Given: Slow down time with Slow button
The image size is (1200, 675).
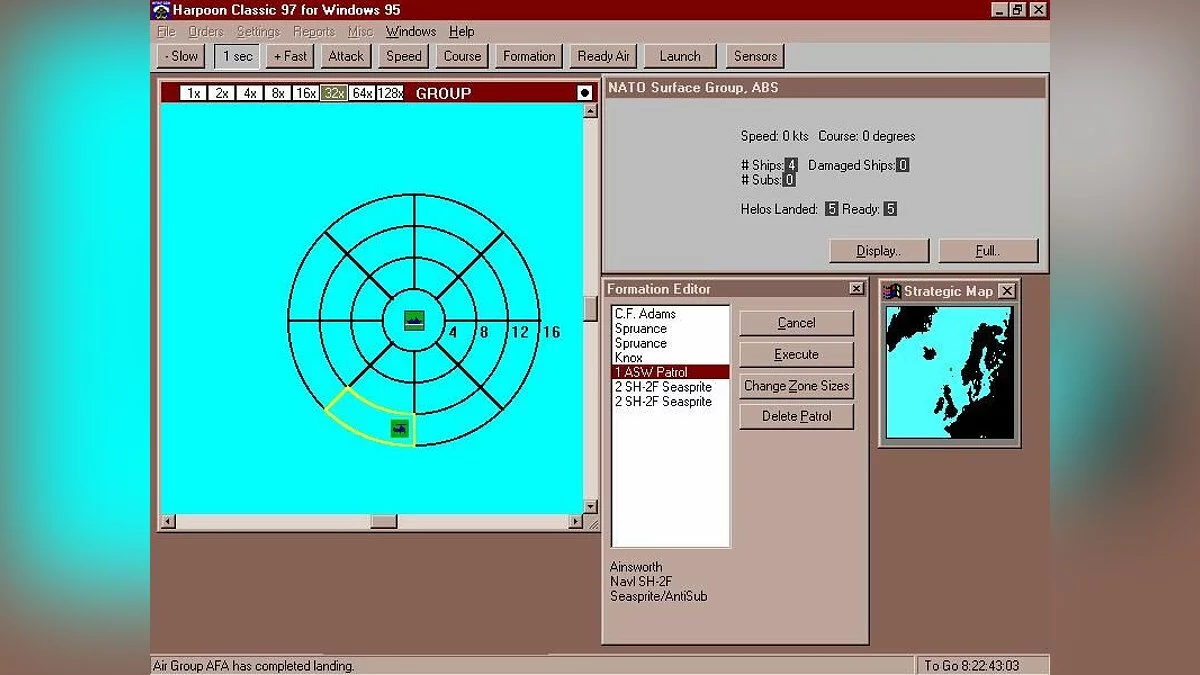Looking at the screenshot, I should pos(182,56).
